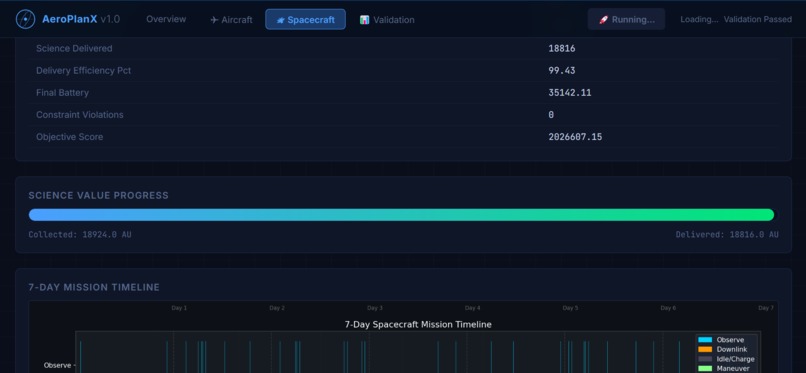Click the rocket icon in Running button

click(603, 20)
